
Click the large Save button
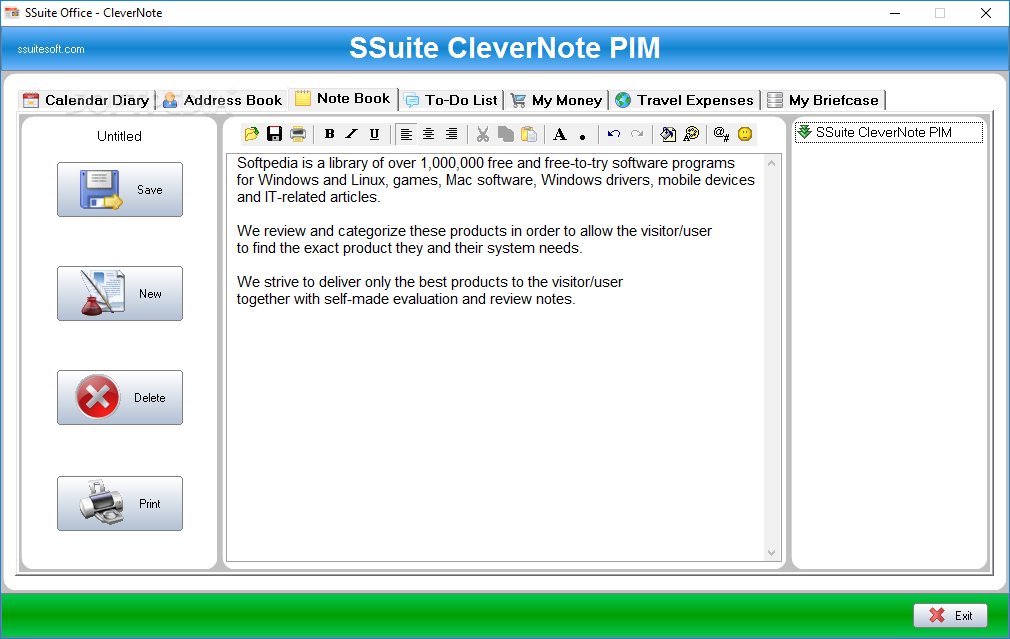point(120,189)
